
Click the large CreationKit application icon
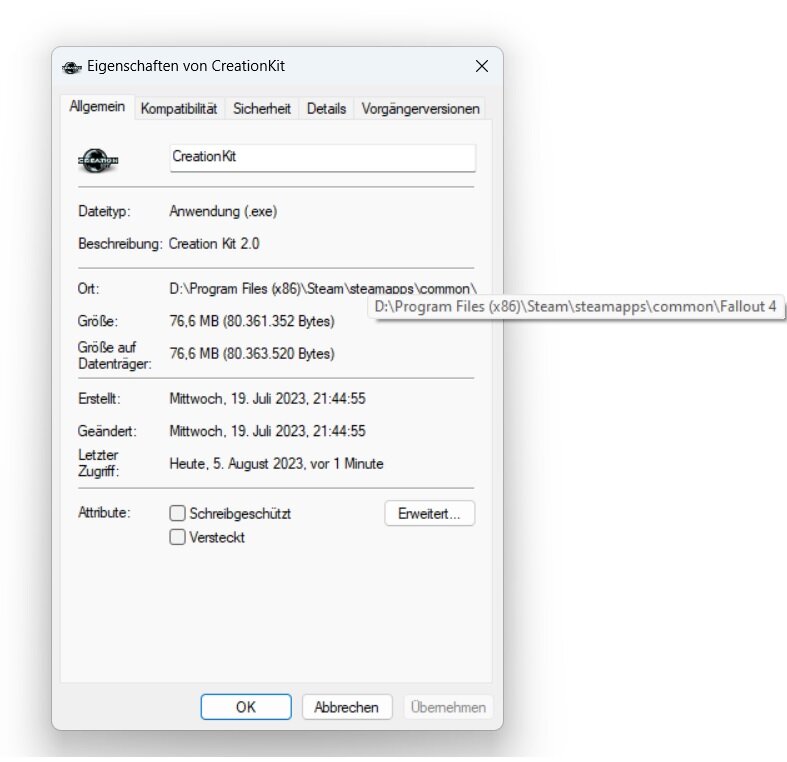pyautogui.click(x=98, y=161)
